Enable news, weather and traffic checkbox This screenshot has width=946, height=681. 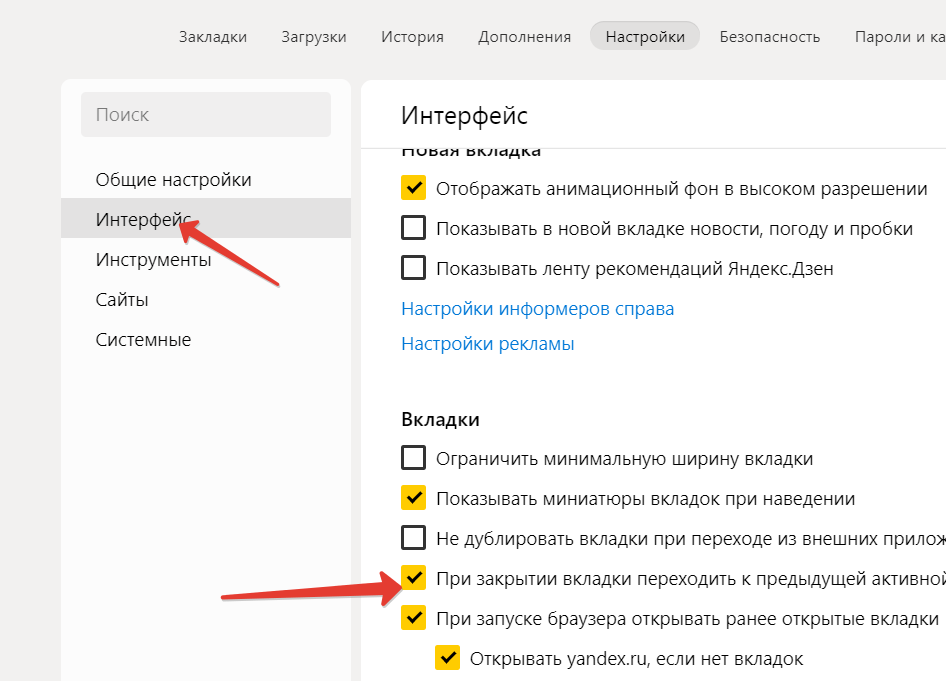click(x=413, y=228)
